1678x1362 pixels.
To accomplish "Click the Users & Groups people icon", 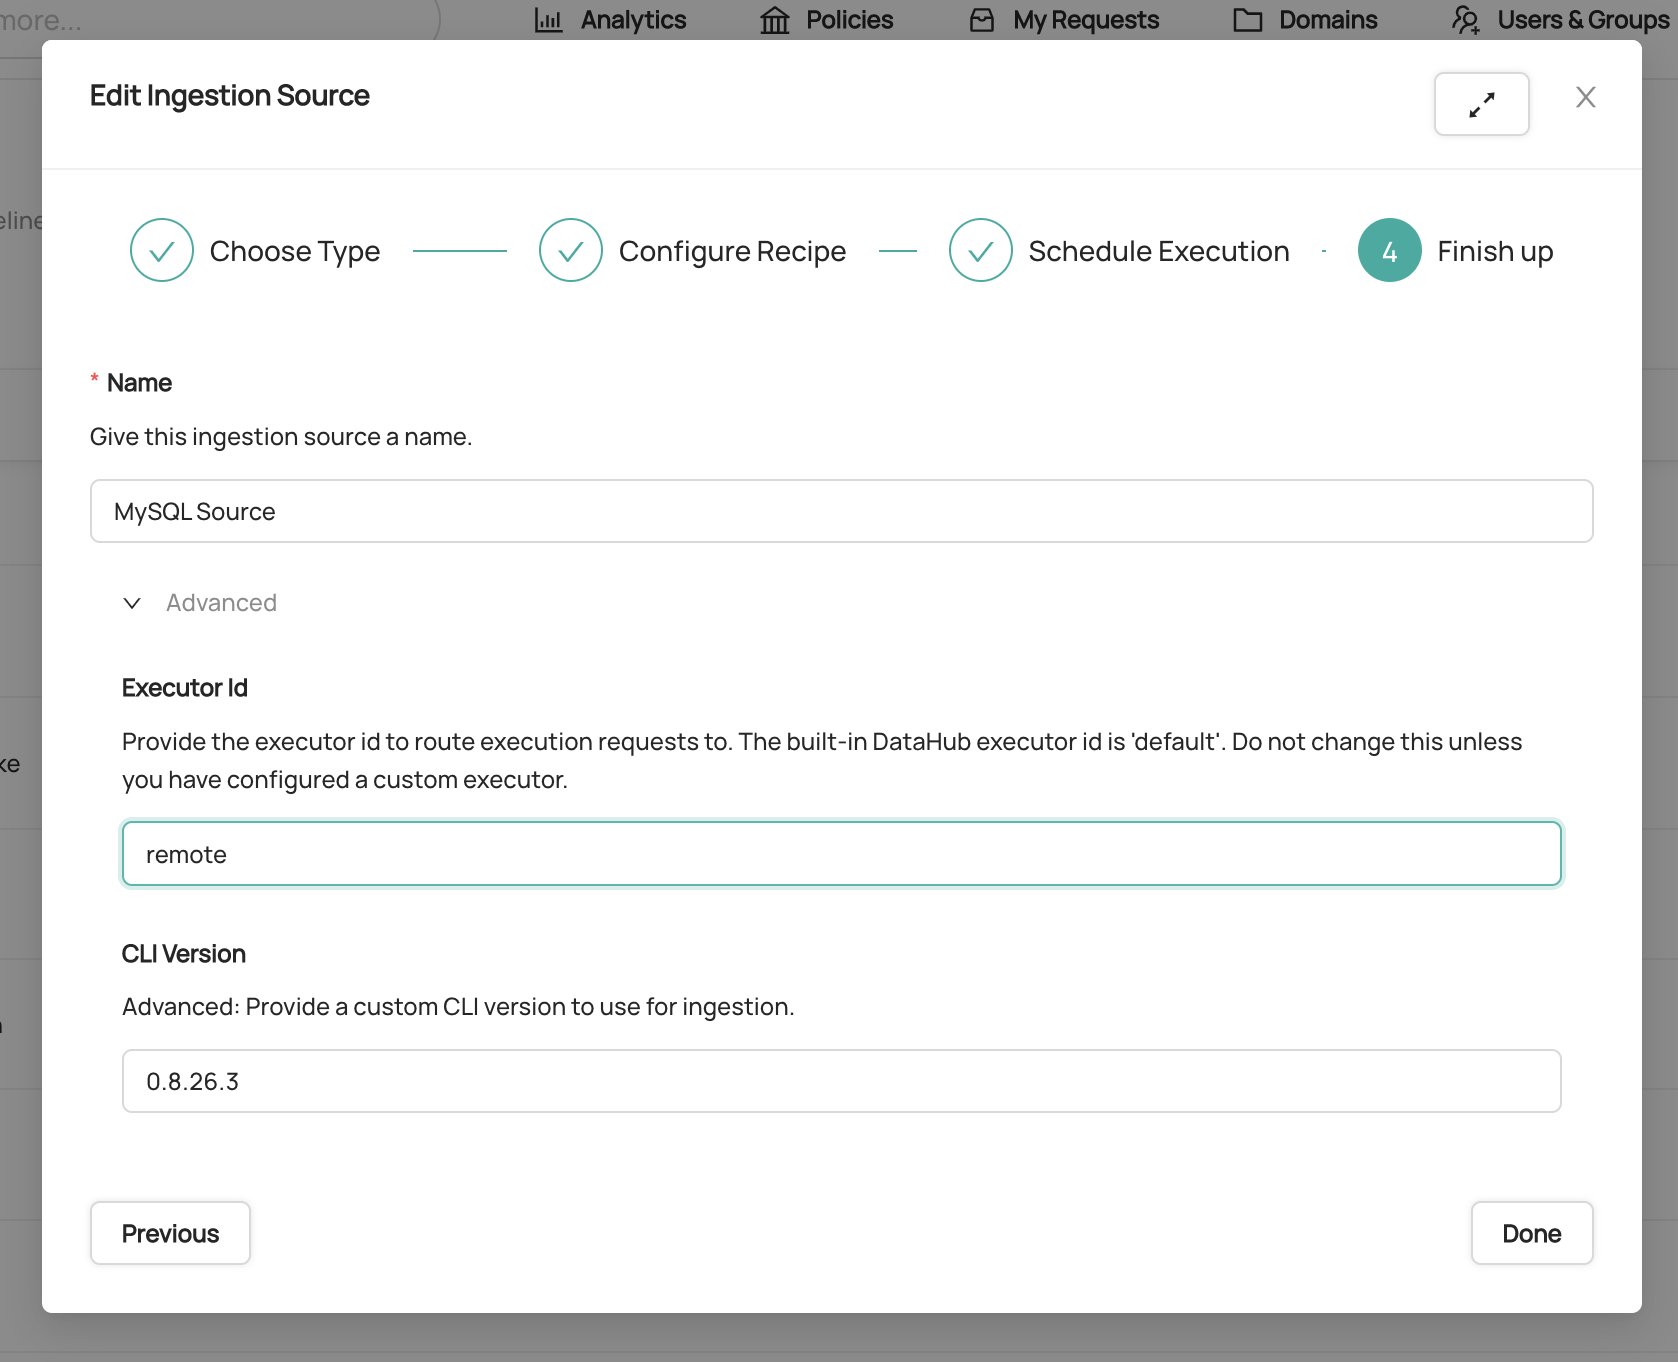I will click(1466, 20).
